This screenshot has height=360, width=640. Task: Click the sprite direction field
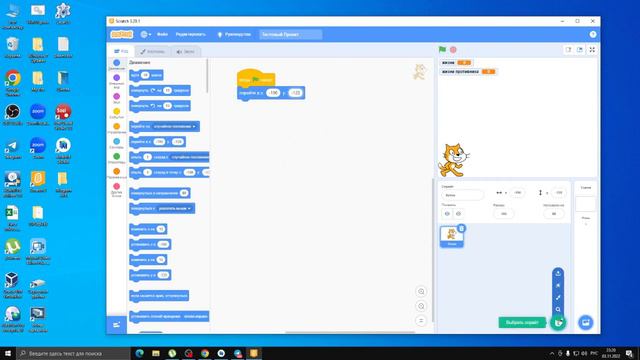tap(554, 213)
